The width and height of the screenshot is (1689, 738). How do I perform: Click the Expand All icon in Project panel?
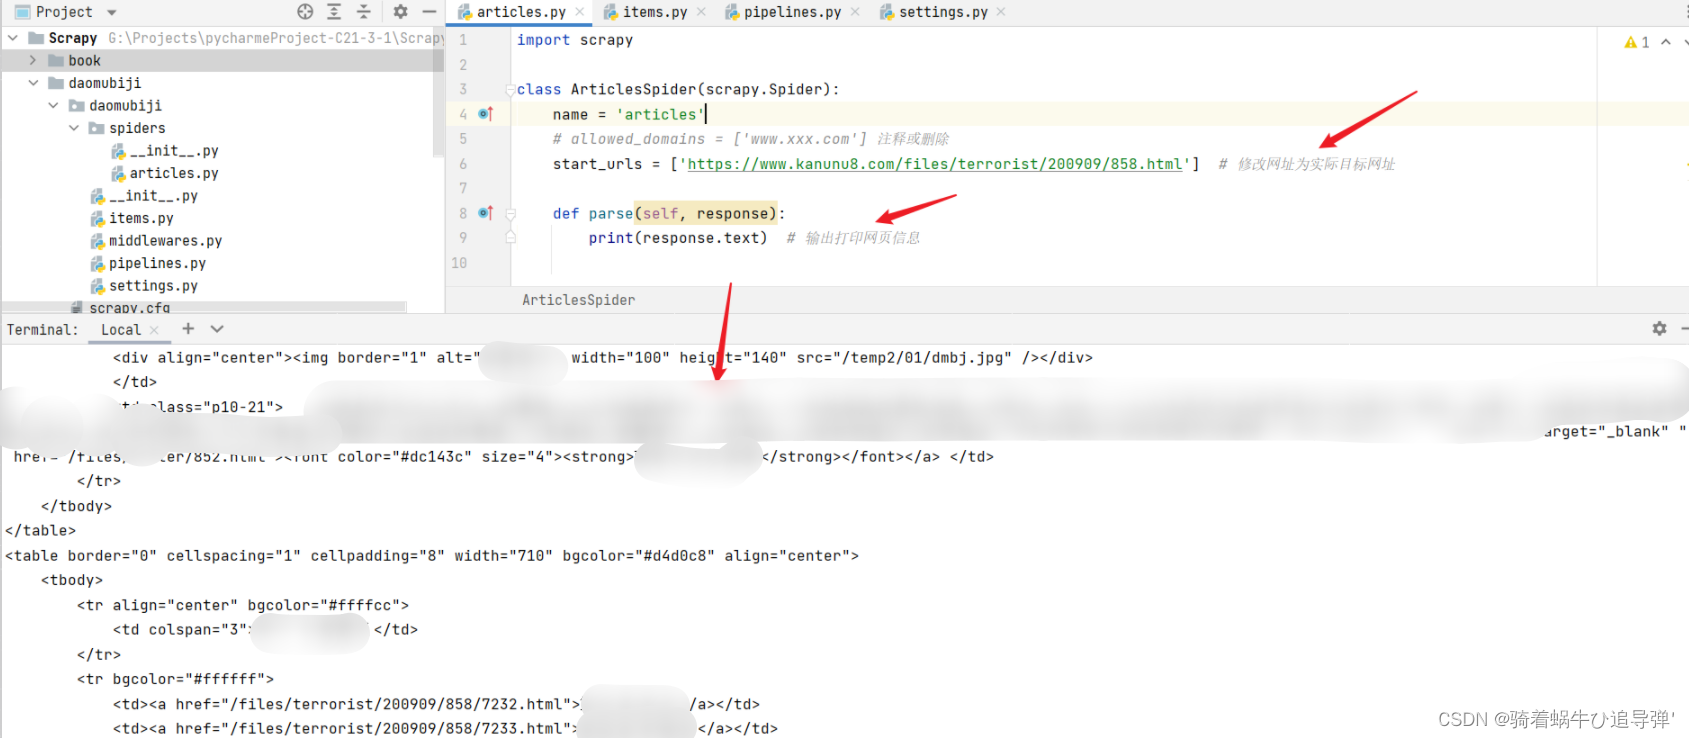click(x=334, y=12)
